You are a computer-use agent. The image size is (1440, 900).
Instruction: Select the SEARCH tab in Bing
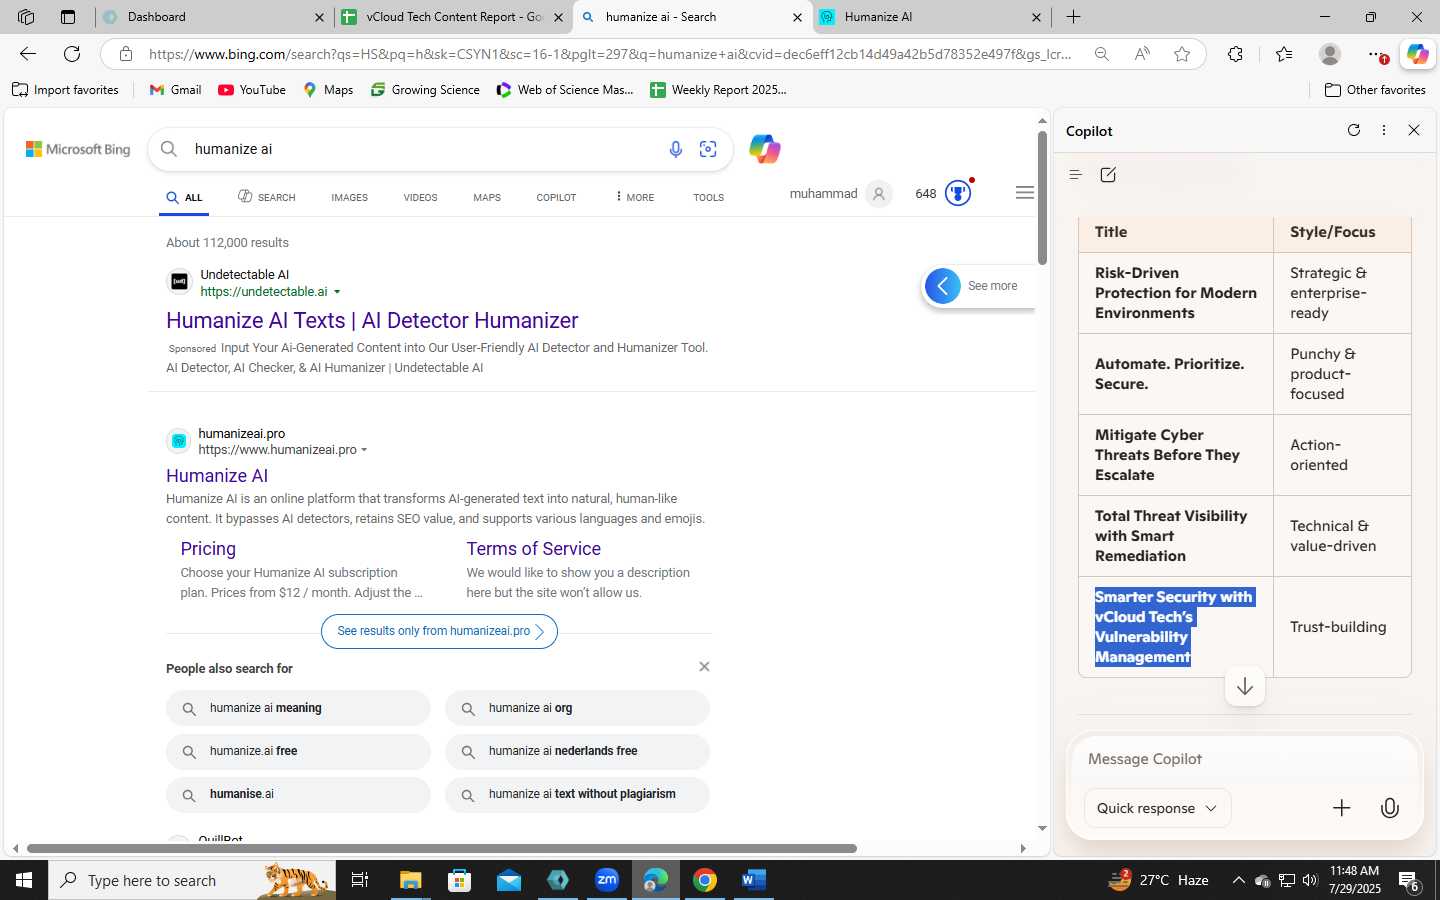tap(266, 197)
